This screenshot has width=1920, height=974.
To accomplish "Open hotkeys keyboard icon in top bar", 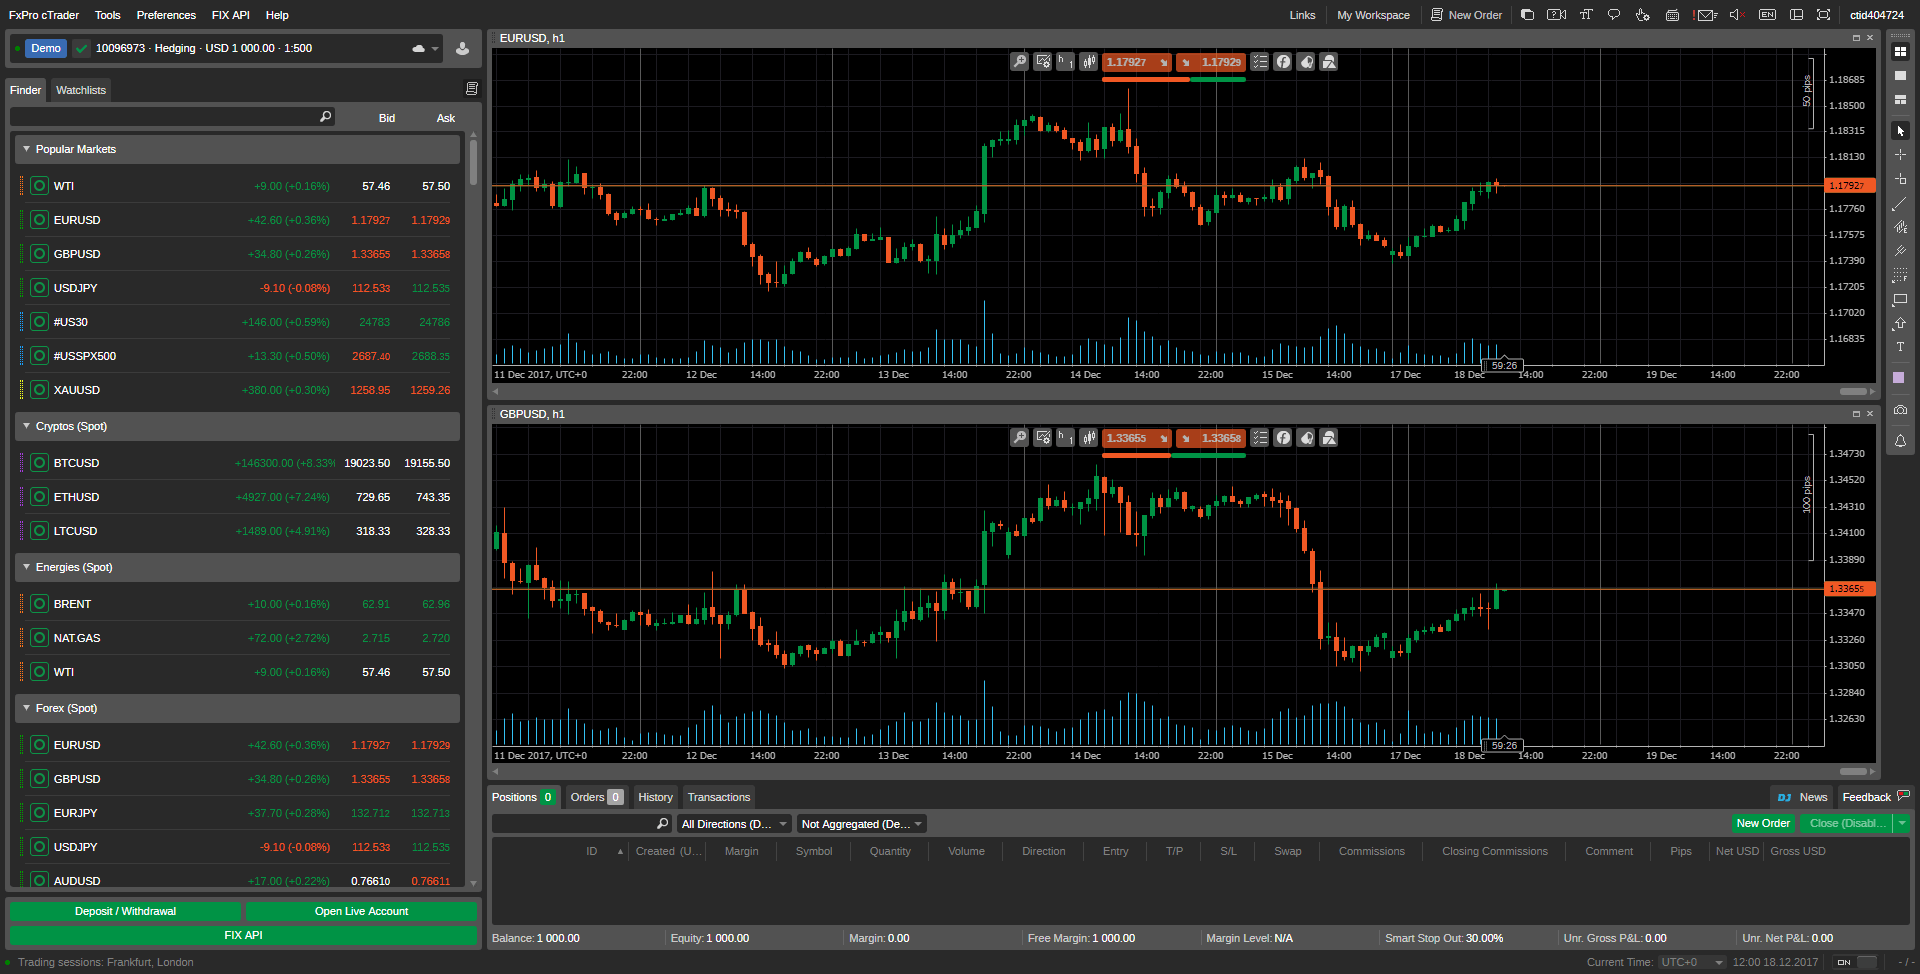I will pyautogui.click(x=1672, y=15).
